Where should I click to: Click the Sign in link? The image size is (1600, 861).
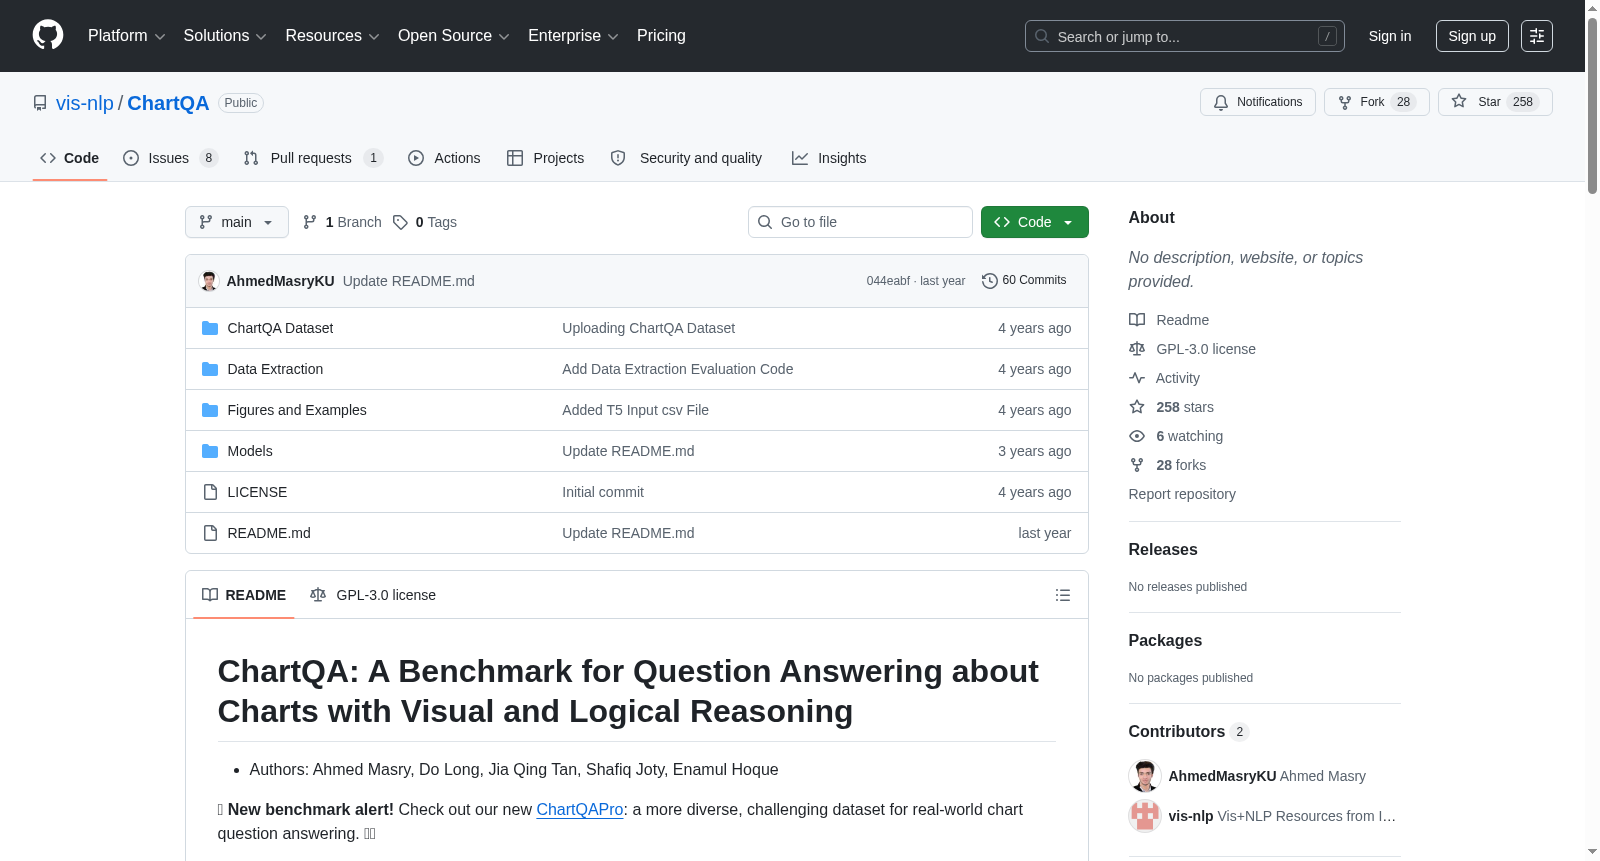(x=1390, y=36)
